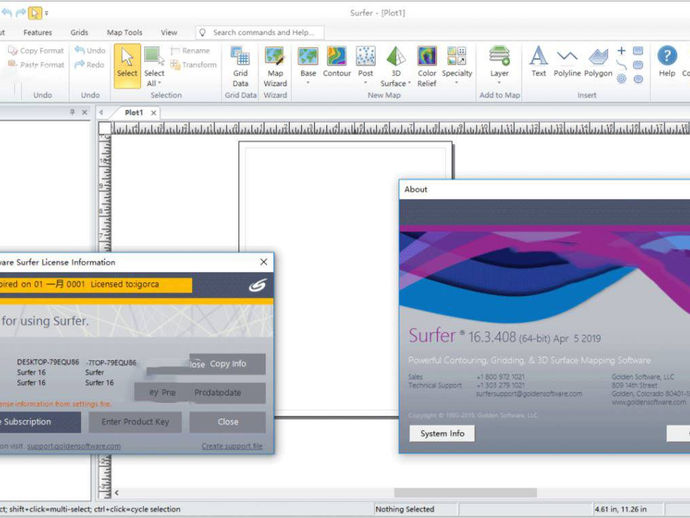Expand the Post map dropdown arrow
Screen dimensions: 690x518
pyautogui.click(x=365, y=83)
